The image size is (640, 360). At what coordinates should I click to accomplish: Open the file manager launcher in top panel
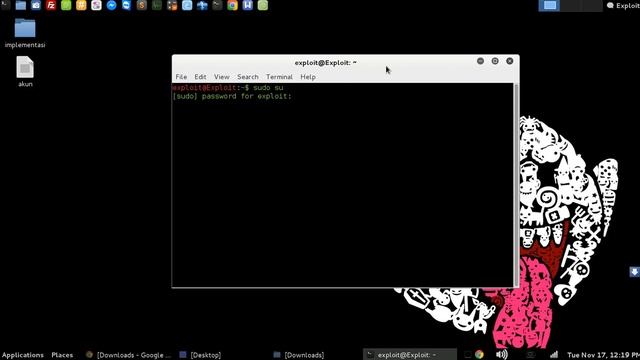point(21,5)
